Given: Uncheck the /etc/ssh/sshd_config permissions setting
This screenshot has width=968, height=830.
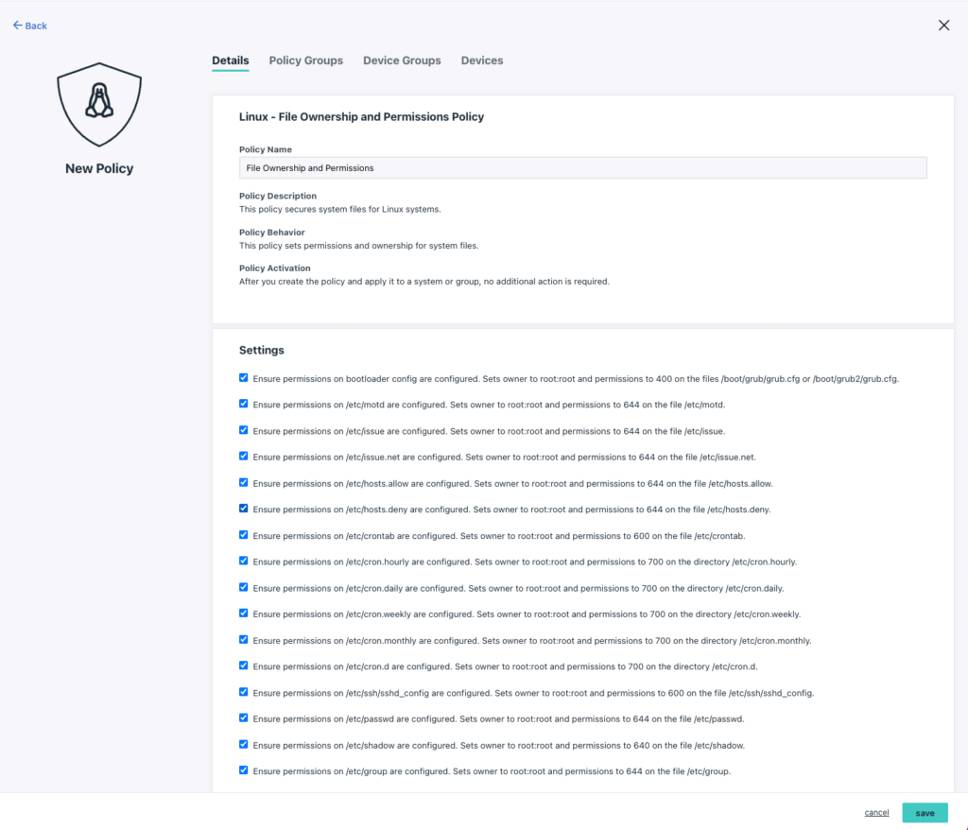Looking at the screenshot, I should click(x=243, y=693).
